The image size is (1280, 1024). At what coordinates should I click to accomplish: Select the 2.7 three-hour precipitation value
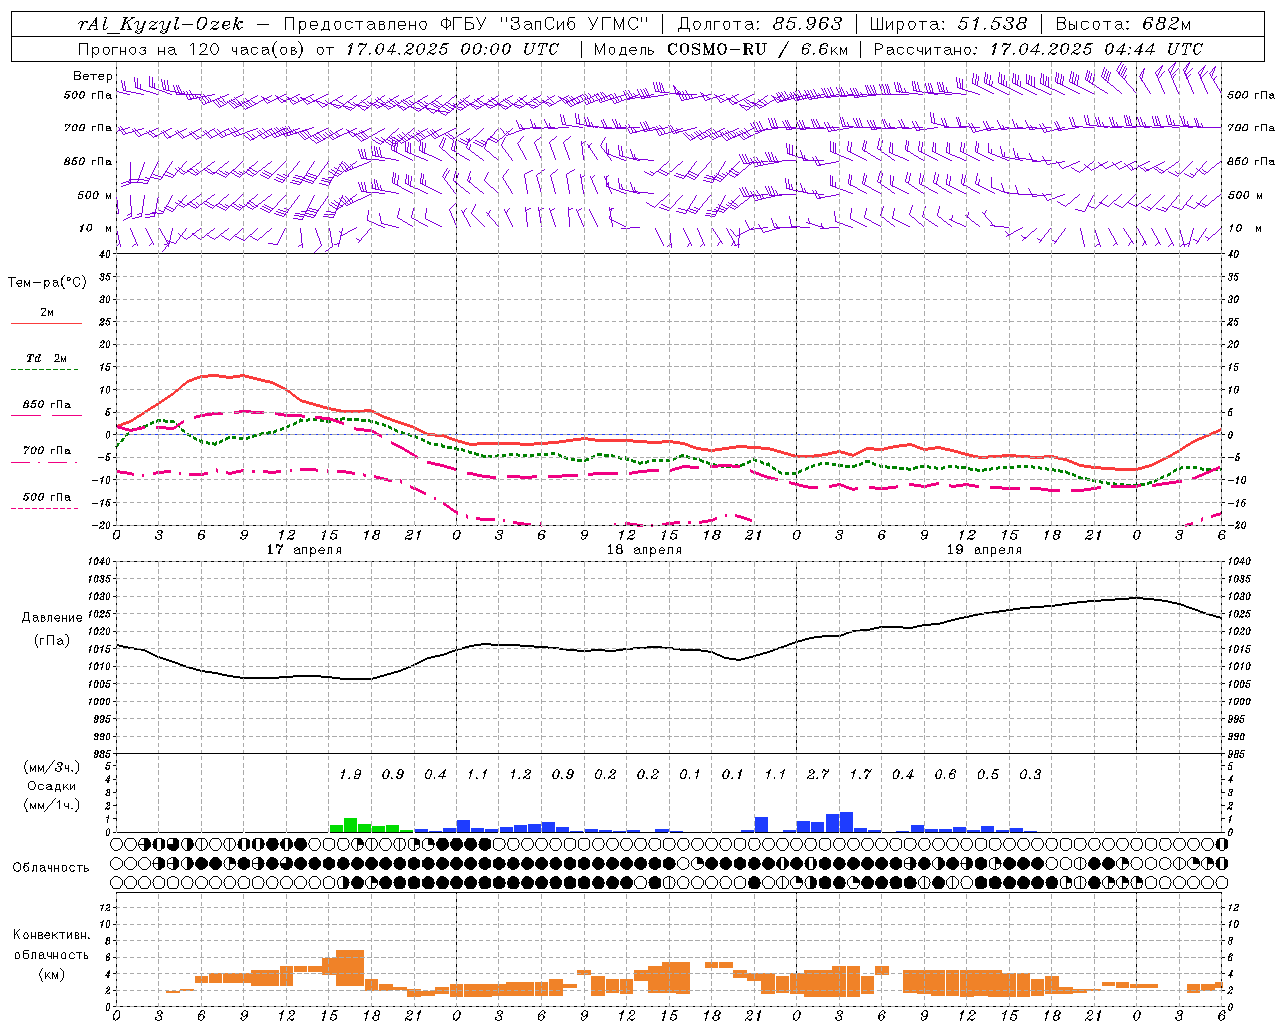(818, 774)
